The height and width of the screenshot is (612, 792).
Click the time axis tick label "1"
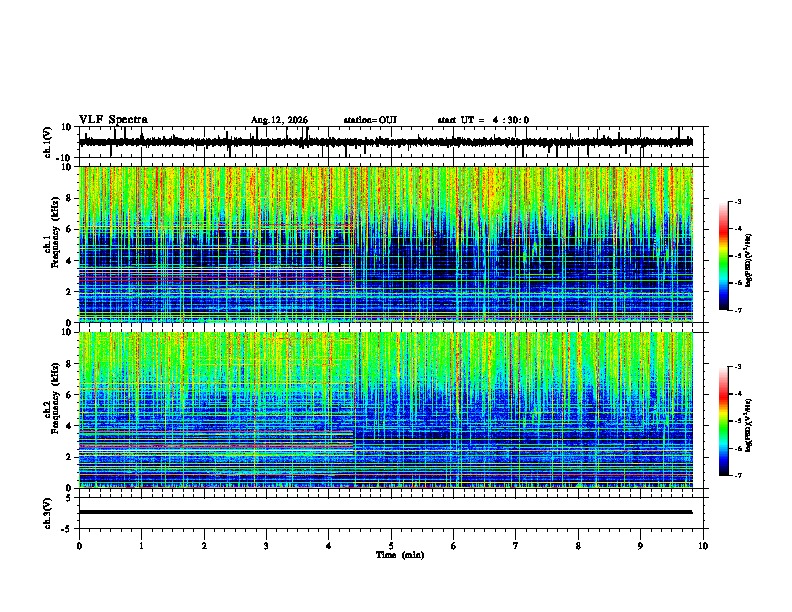[141, 546]
